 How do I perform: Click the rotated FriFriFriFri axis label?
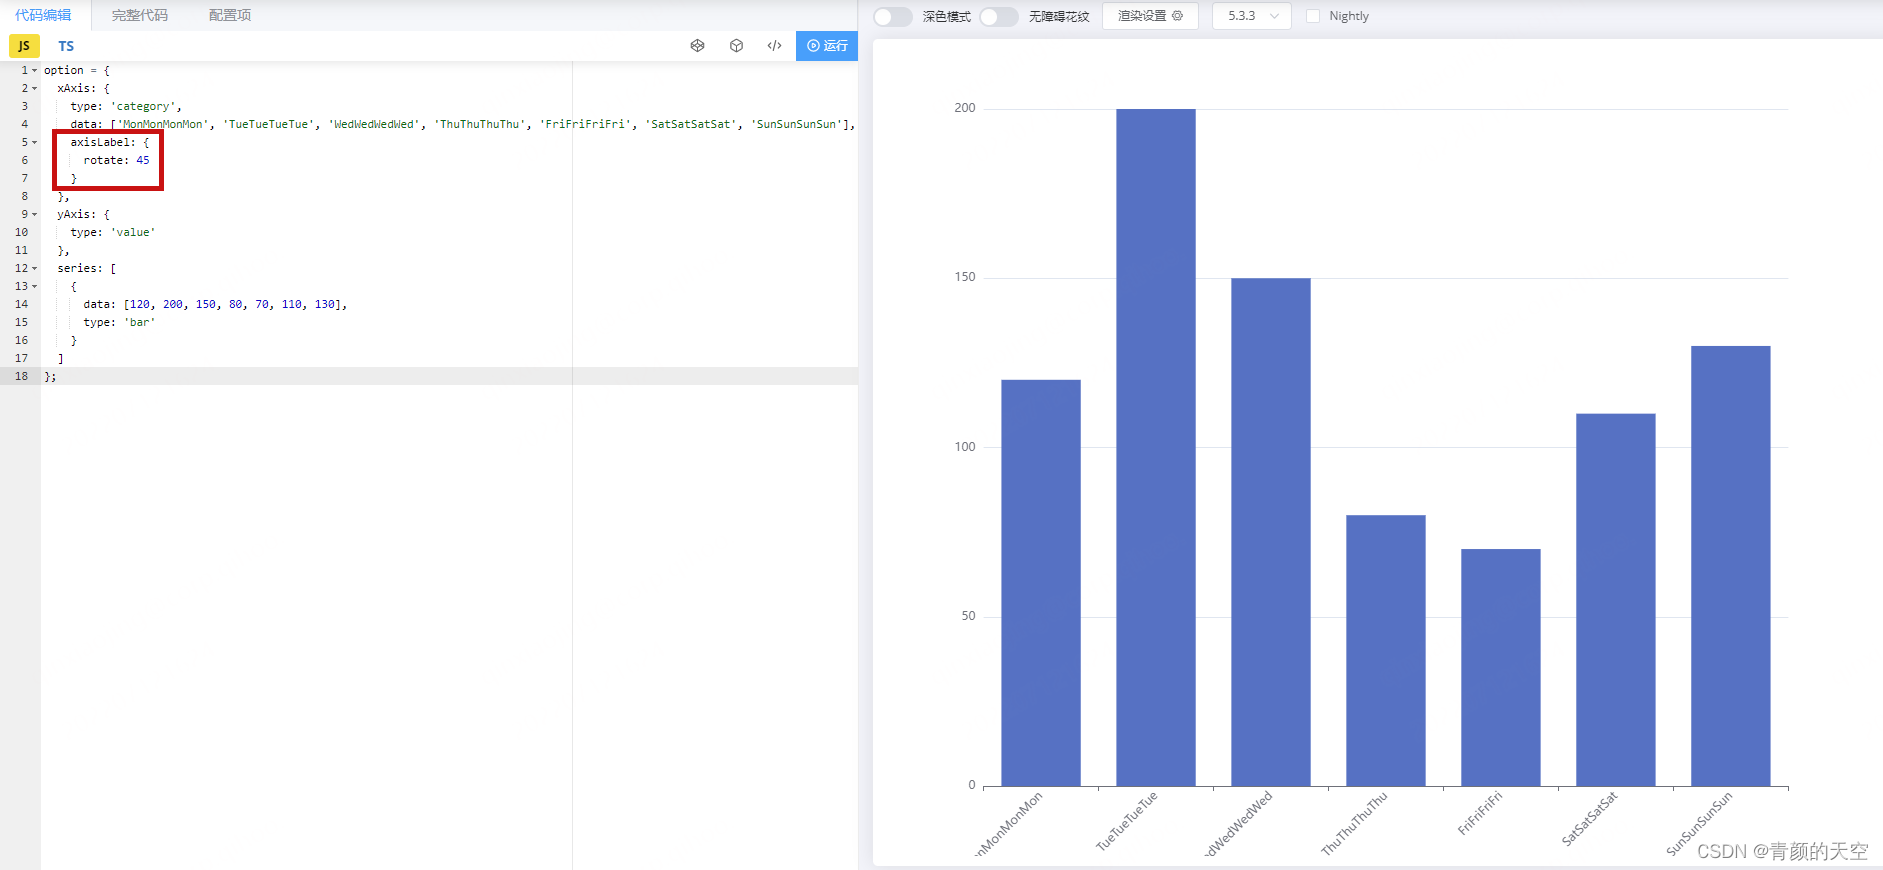(1480, 813)
